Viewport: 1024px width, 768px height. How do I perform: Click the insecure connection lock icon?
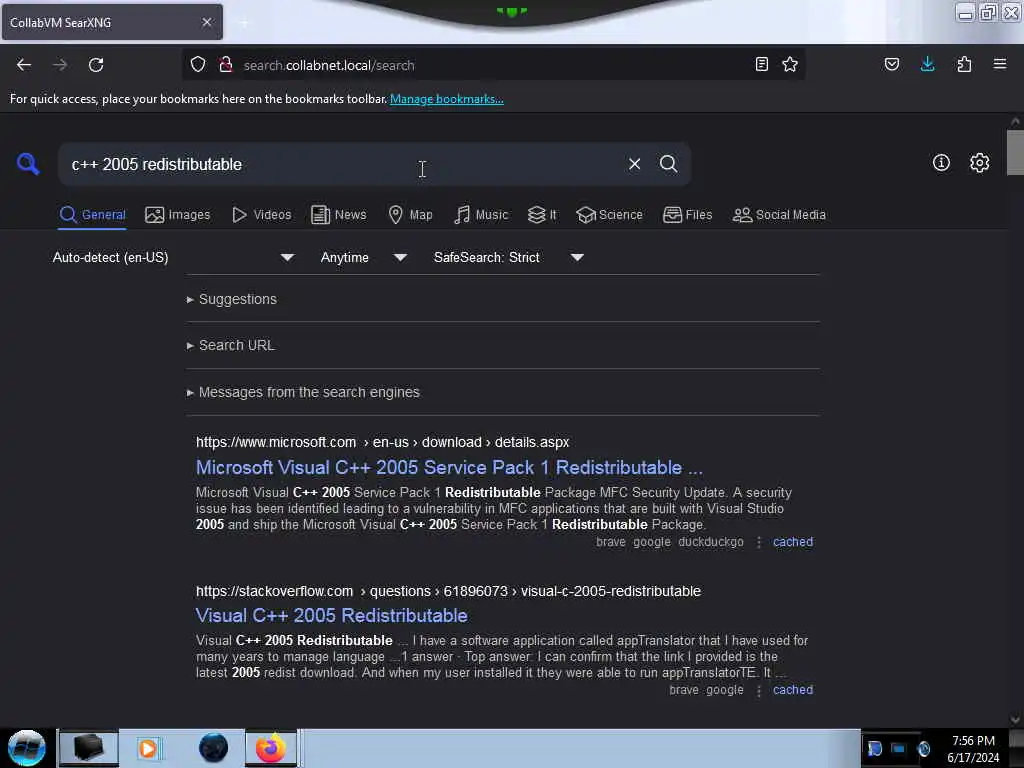[226, 65]
